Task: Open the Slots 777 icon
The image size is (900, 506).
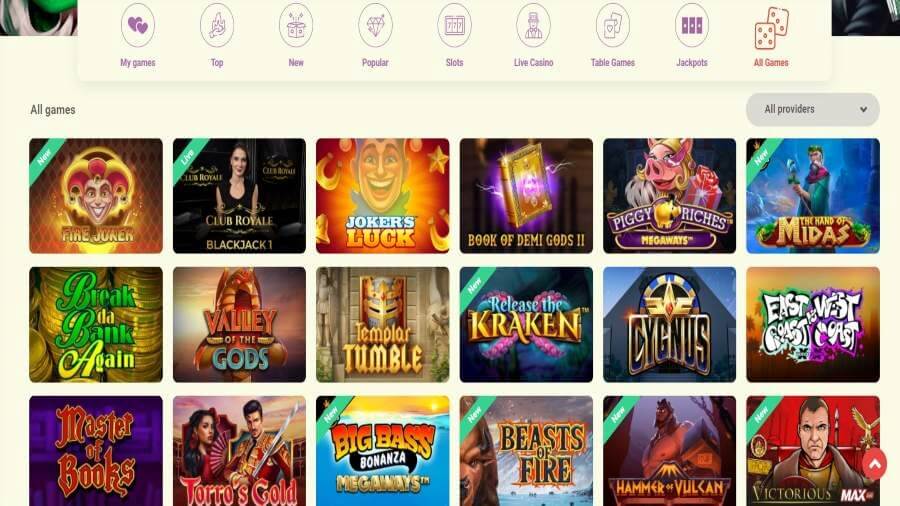Action: click(x=454, y=25)
